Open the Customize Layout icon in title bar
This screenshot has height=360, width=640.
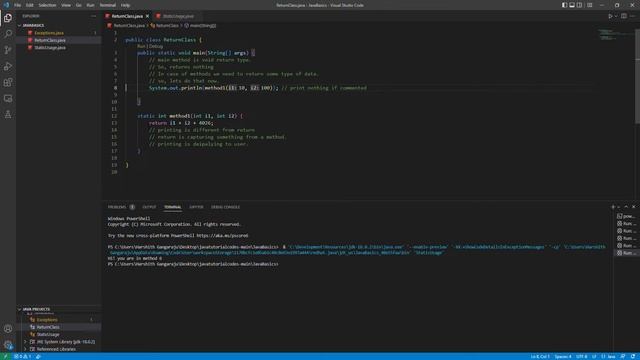pyautogui.click(x=590, y=5)
